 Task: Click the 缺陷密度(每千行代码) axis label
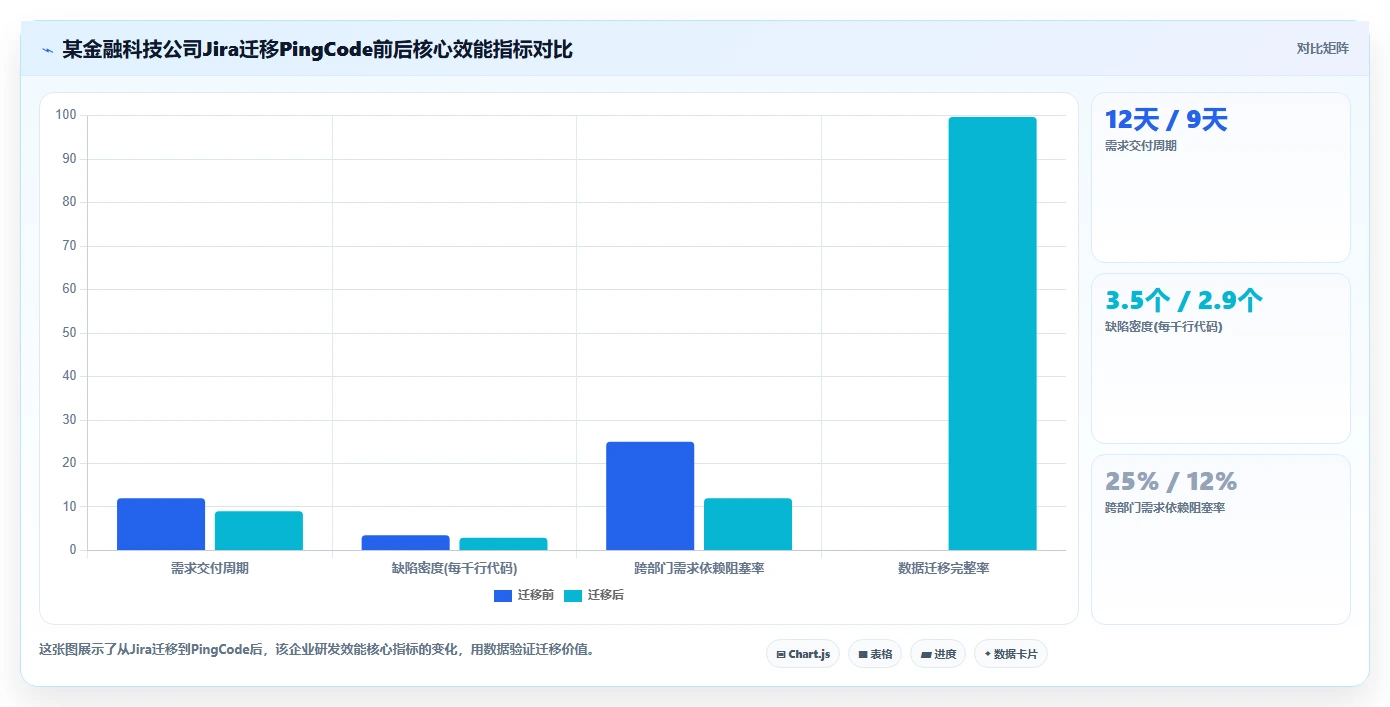tap(455, 569)
